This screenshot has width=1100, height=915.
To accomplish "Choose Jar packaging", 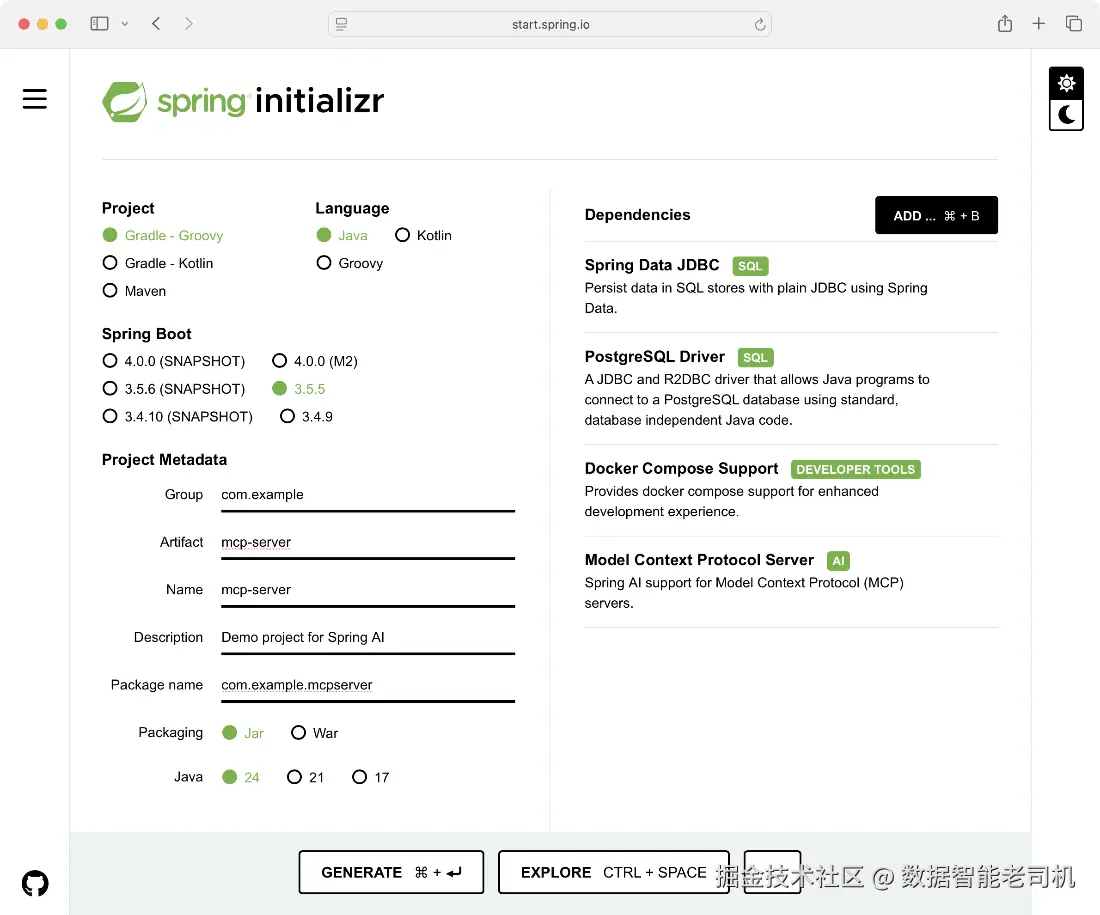I will pyautogui.click(x=243, y=733).
